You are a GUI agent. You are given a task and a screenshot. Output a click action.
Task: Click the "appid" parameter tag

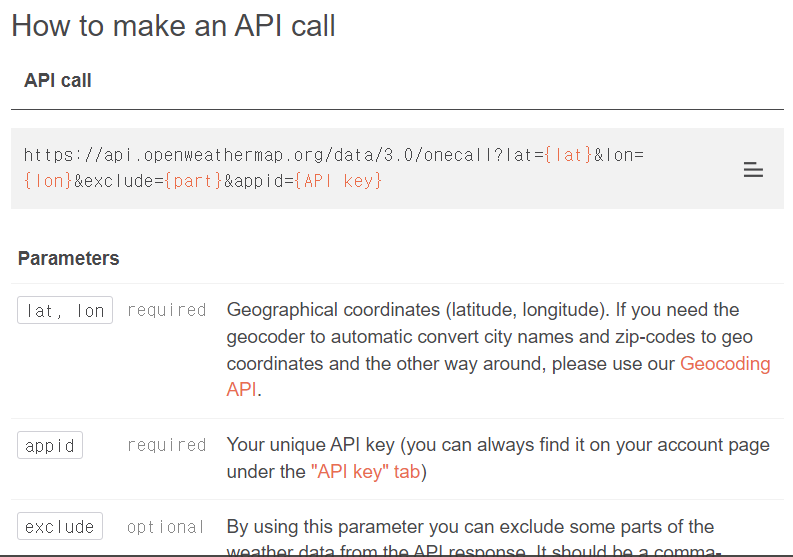point(50,445)
